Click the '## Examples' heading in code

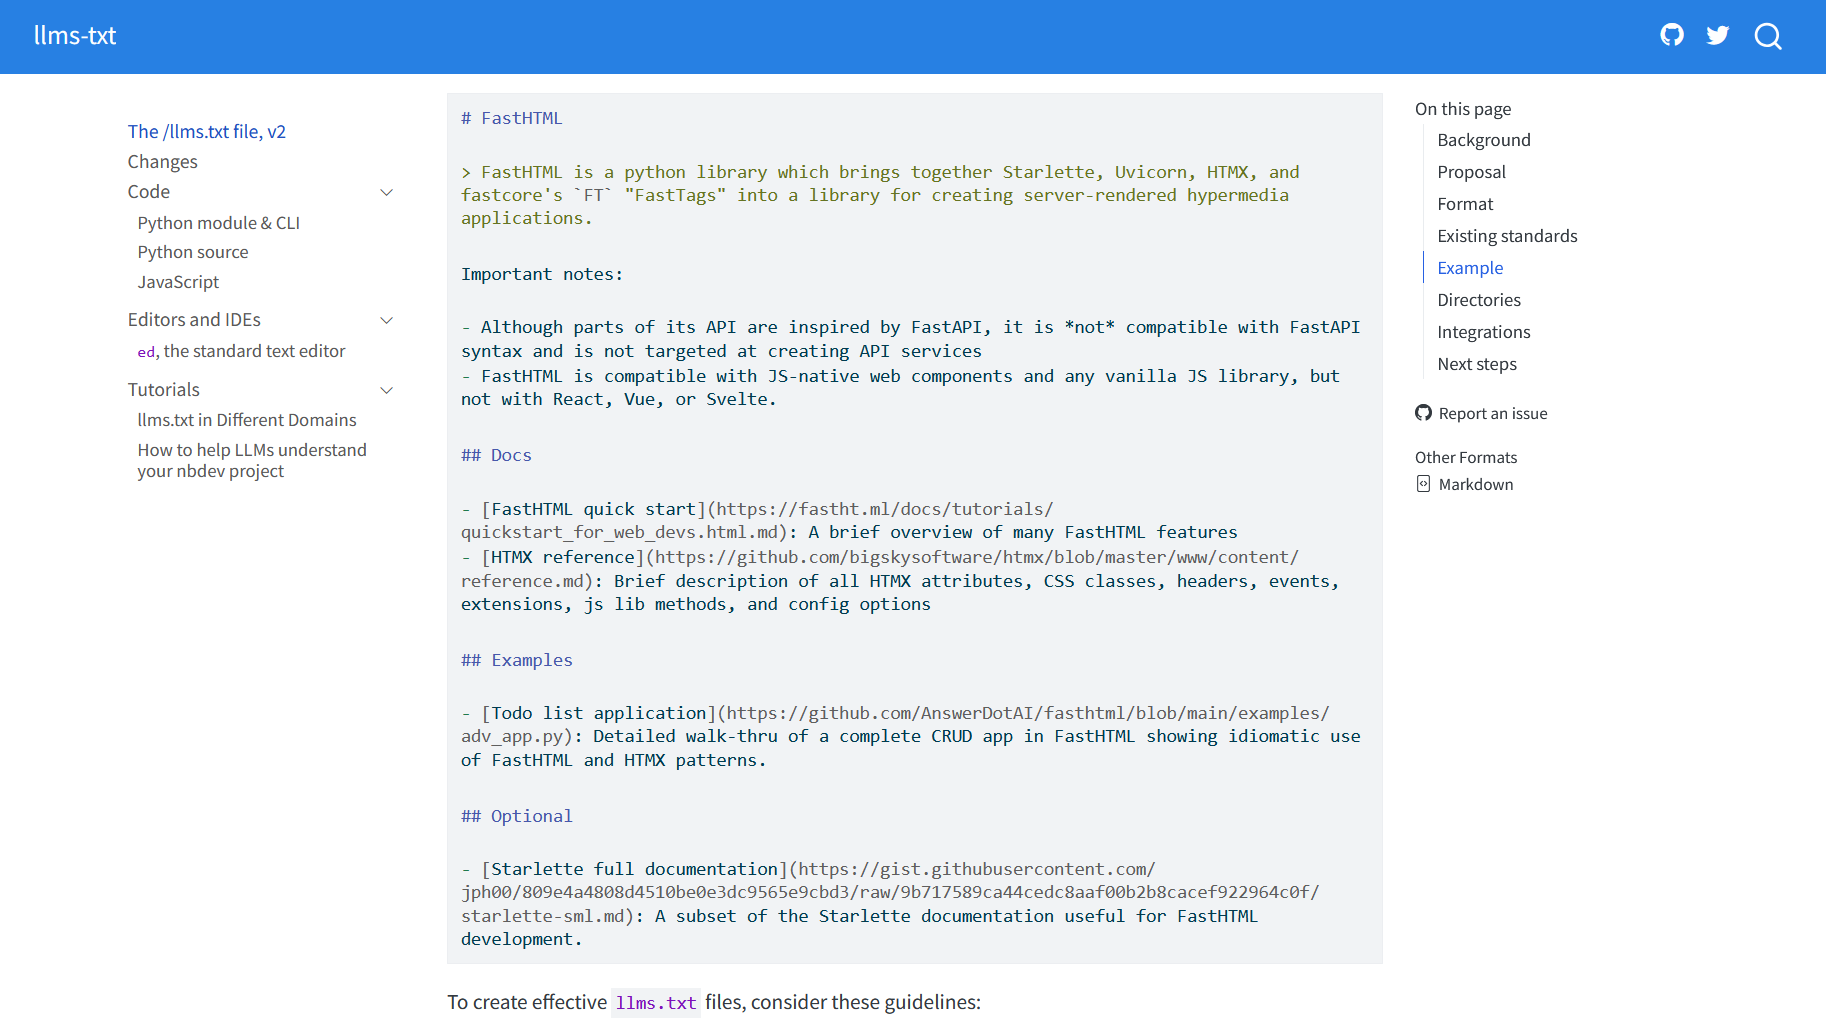click(517, 660)
